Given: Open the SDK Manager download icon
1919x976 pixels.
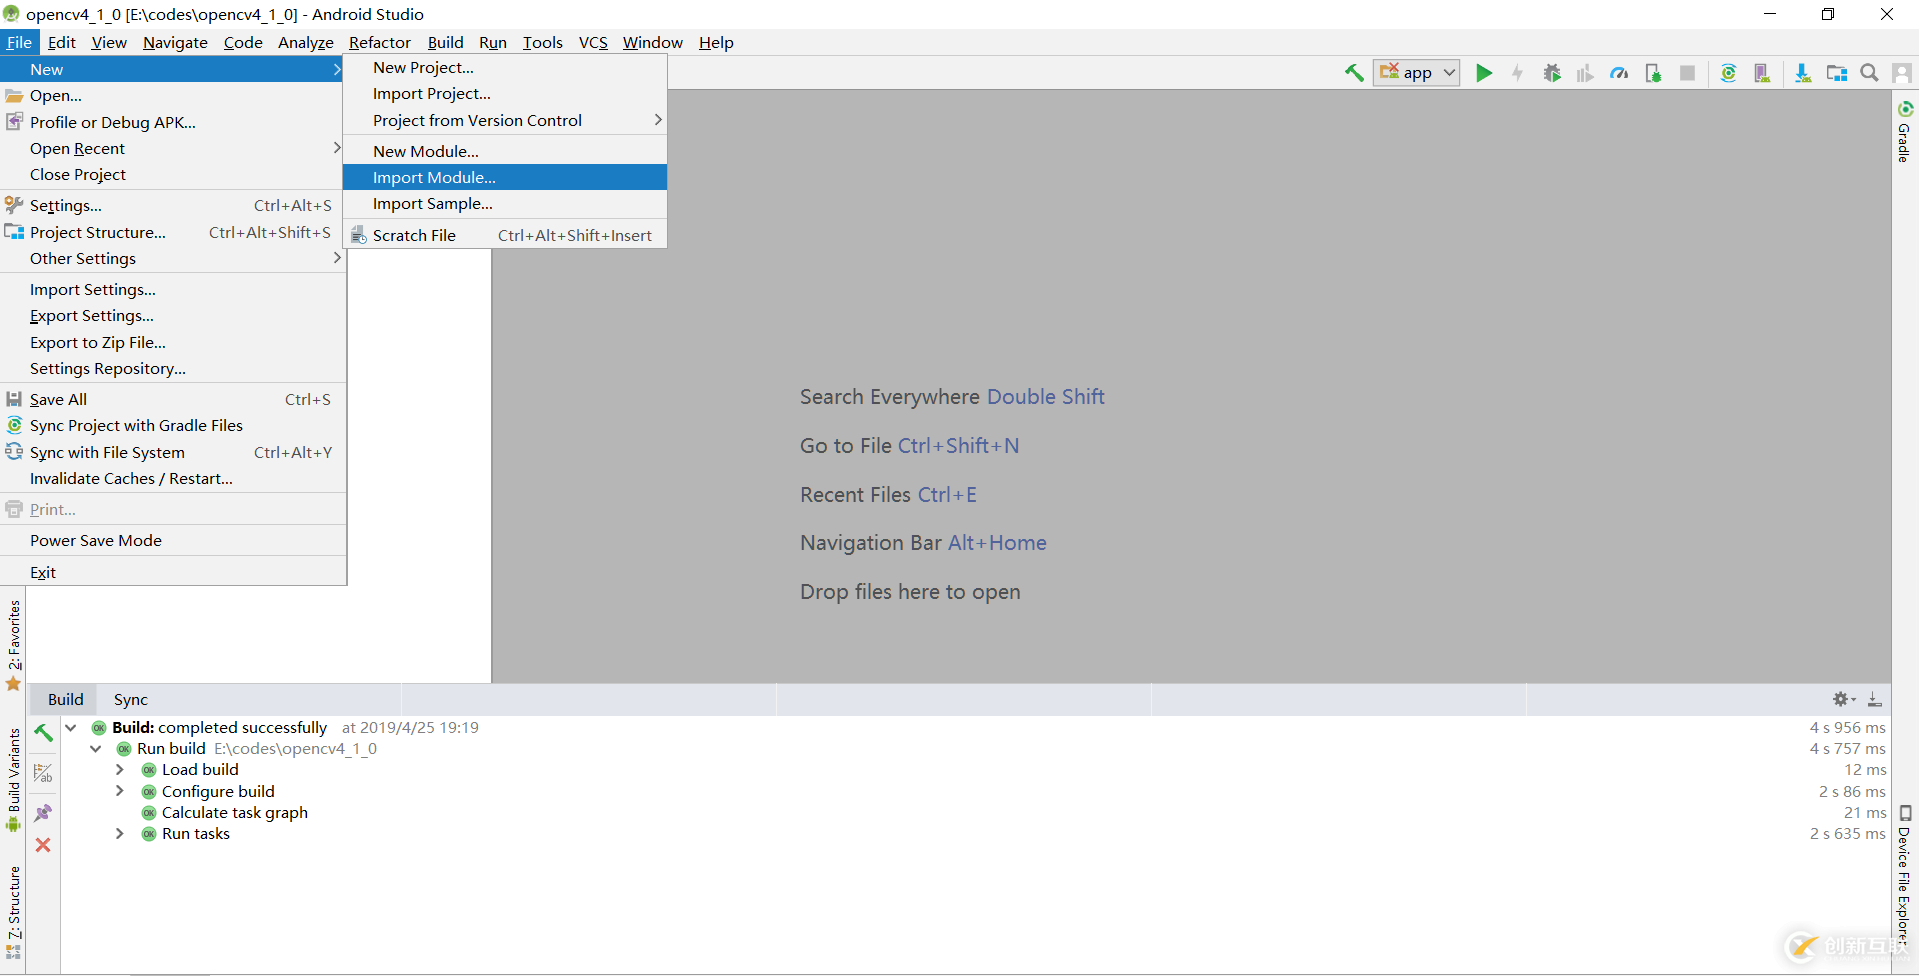Looking at the screenshot, I should (x=1802, y=73).
